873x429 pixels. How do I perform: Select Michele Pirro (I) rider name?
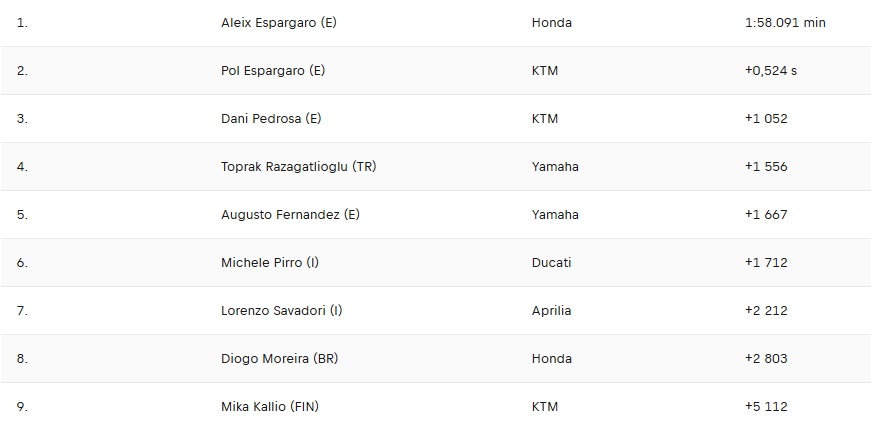[x=270, y=263]
